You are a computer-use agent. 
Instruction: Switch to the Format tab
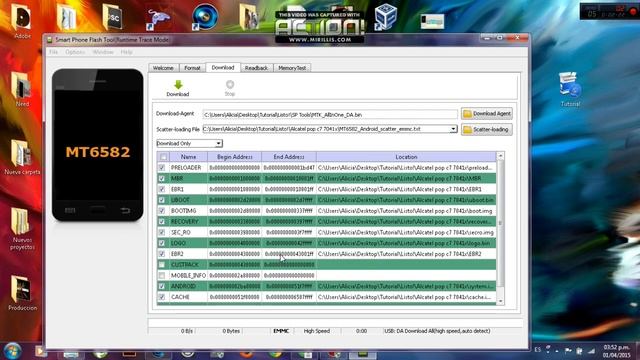point(192,68)
